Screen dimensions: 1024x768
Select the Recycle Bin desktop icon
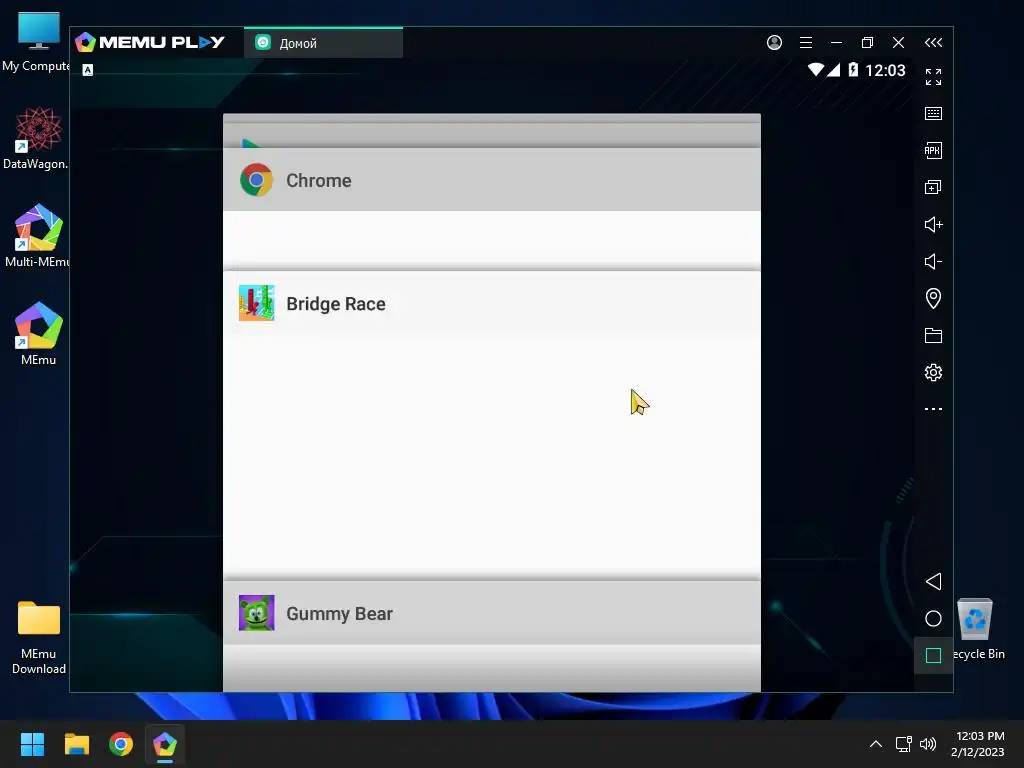click(977, 629)
